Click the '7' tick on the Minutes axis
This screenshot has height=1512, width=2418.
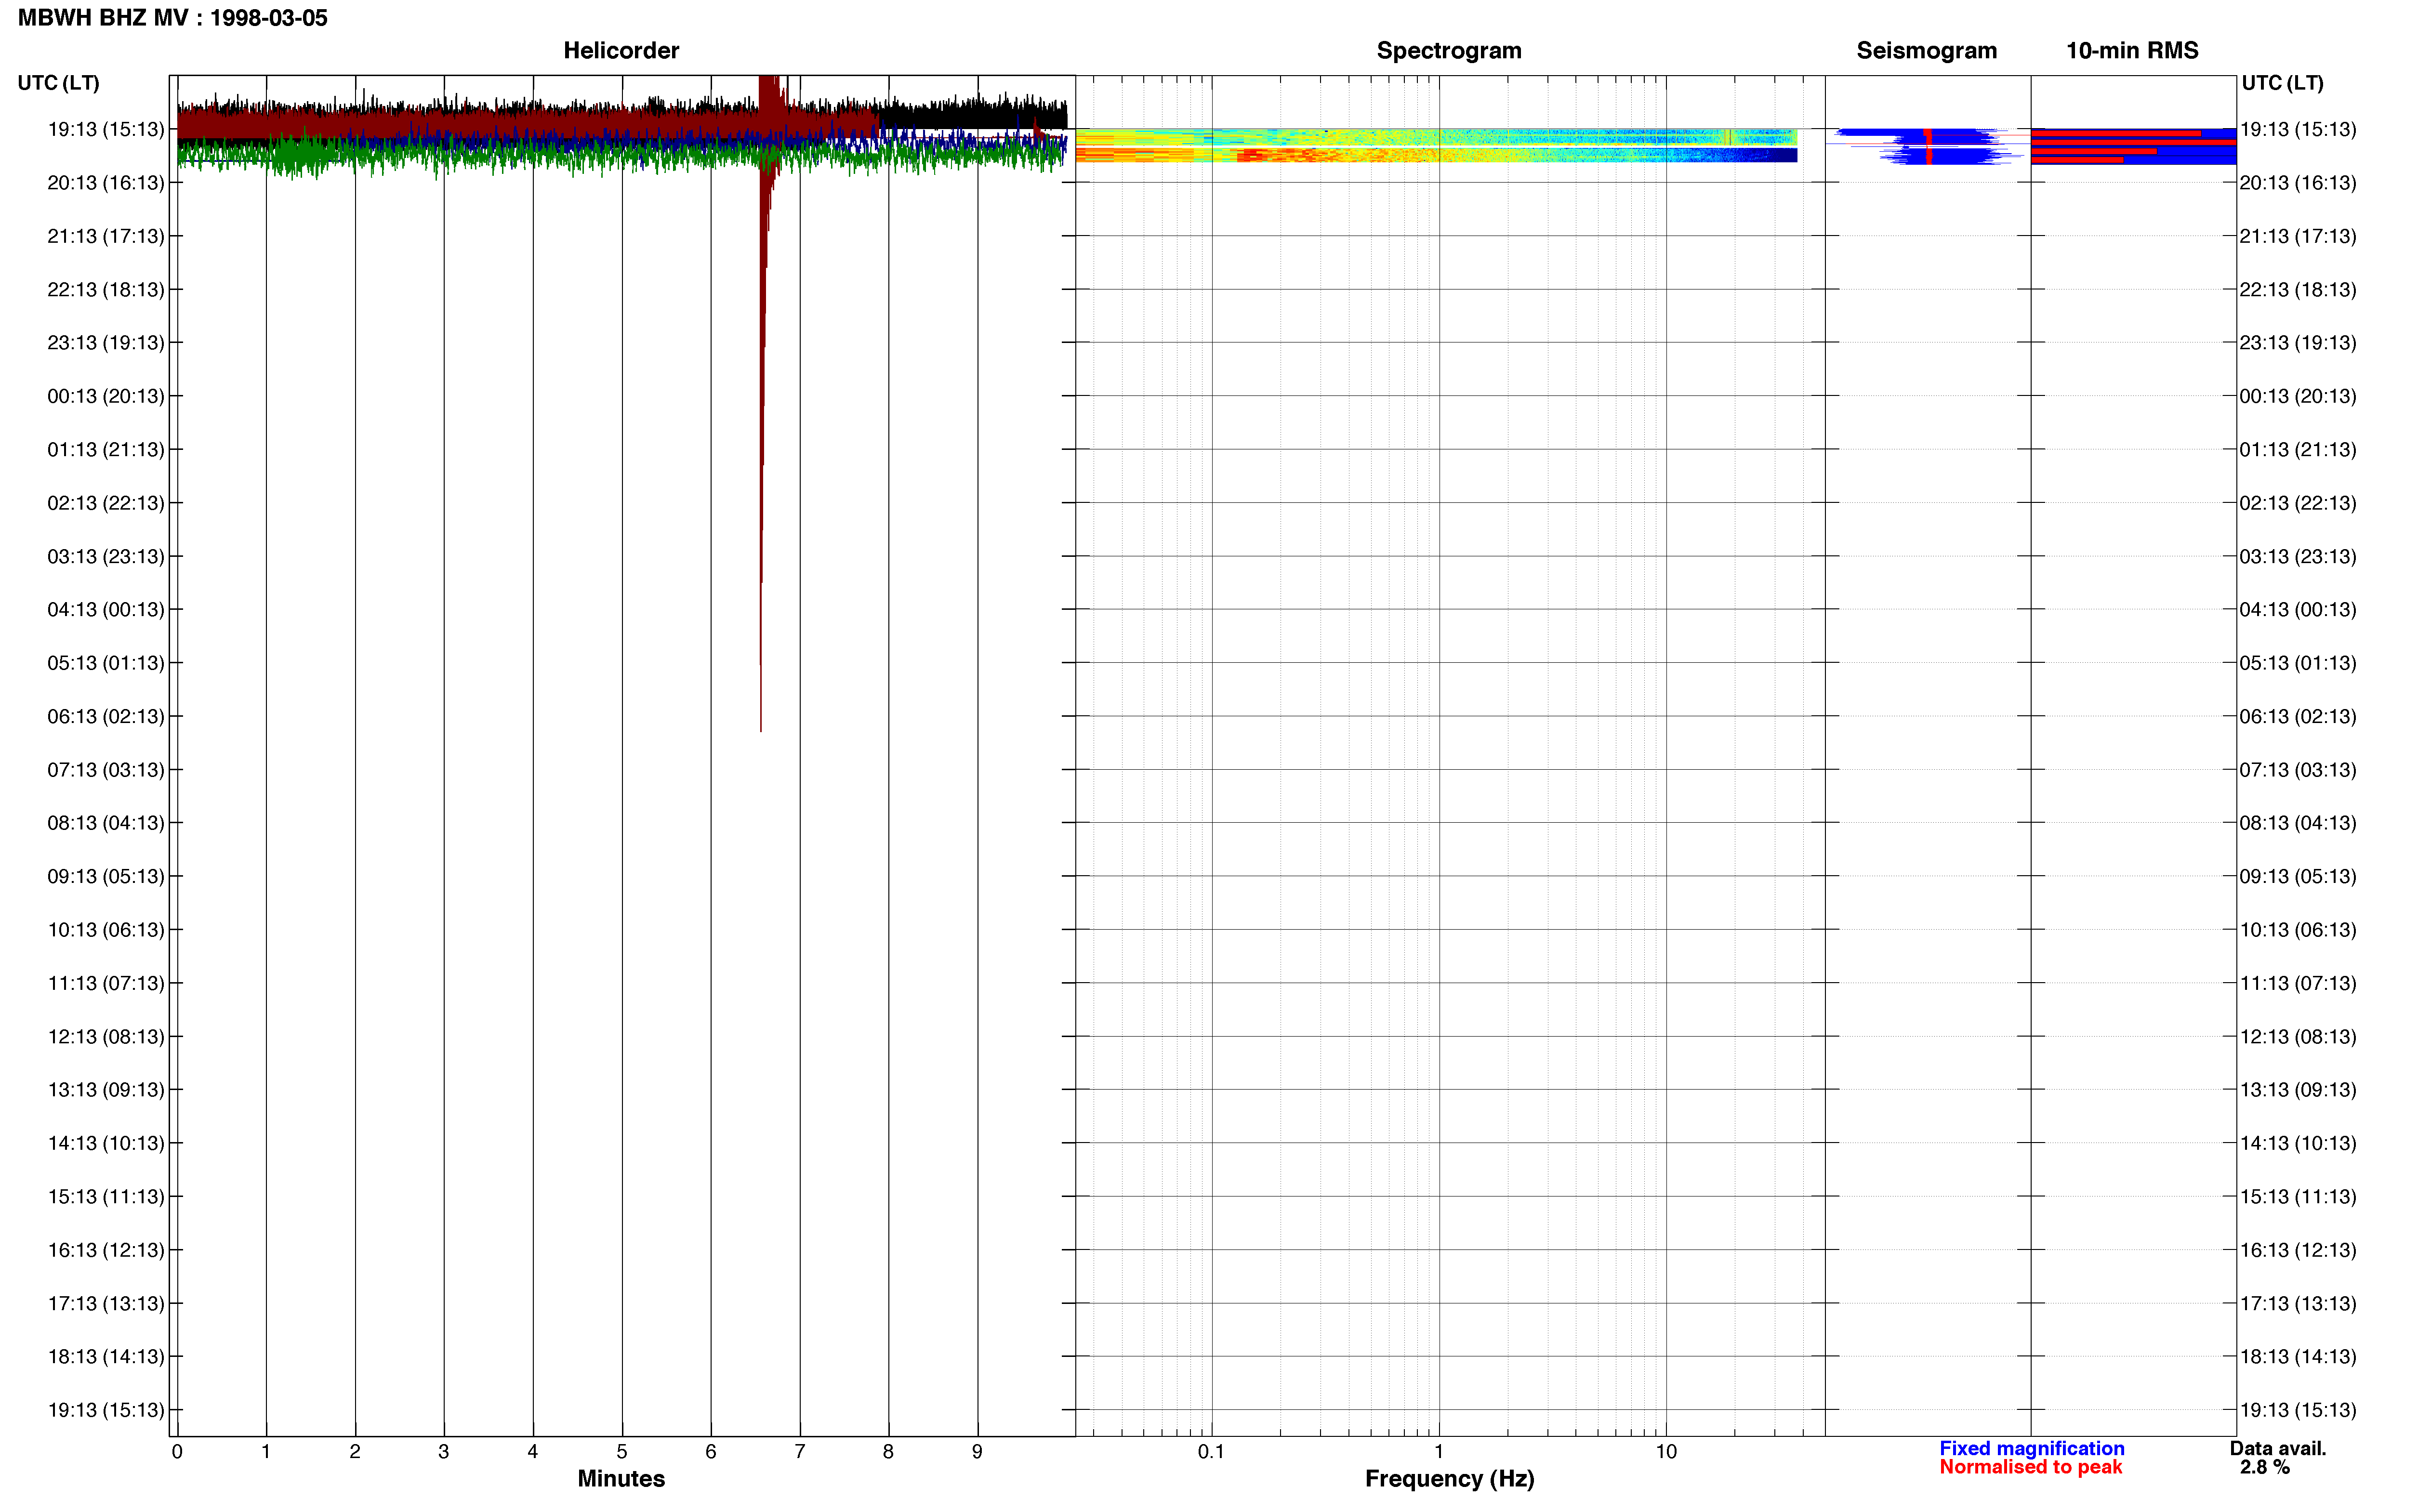click(800, 1452)
